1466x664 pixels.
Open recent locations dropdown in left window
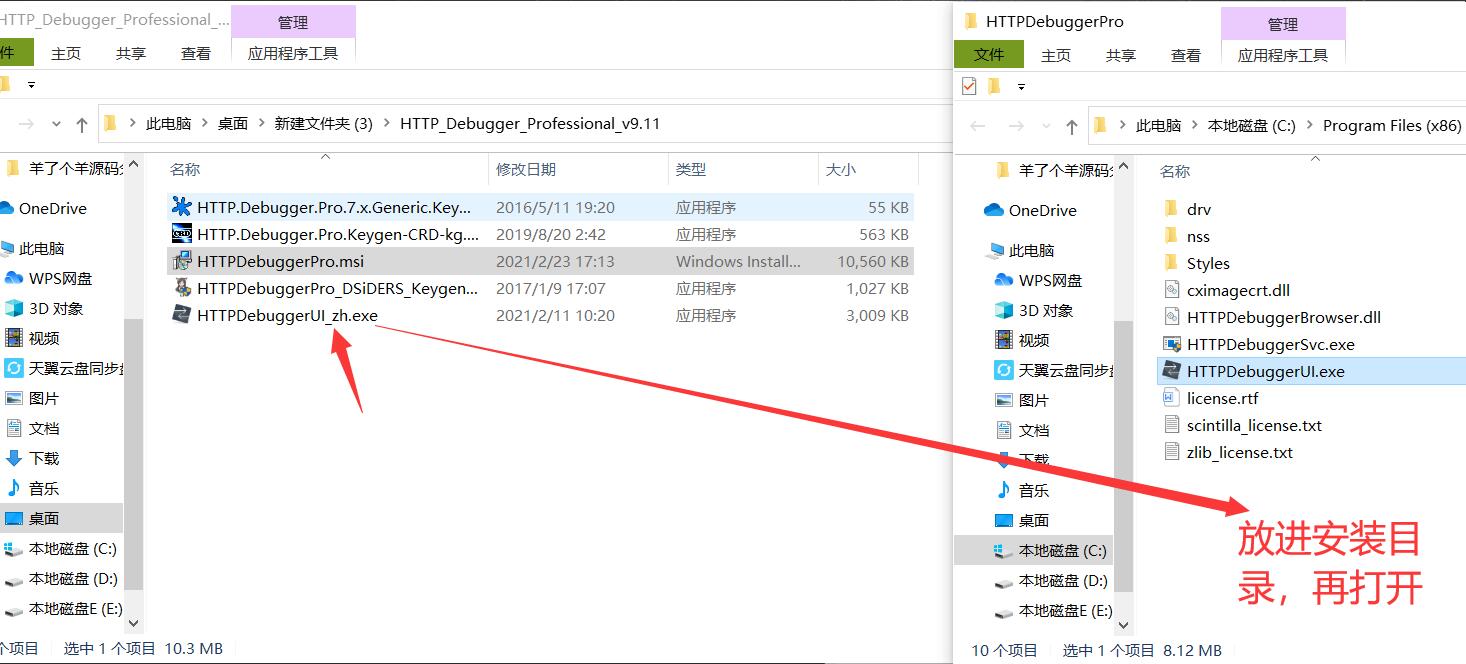(x=56, y=124)
